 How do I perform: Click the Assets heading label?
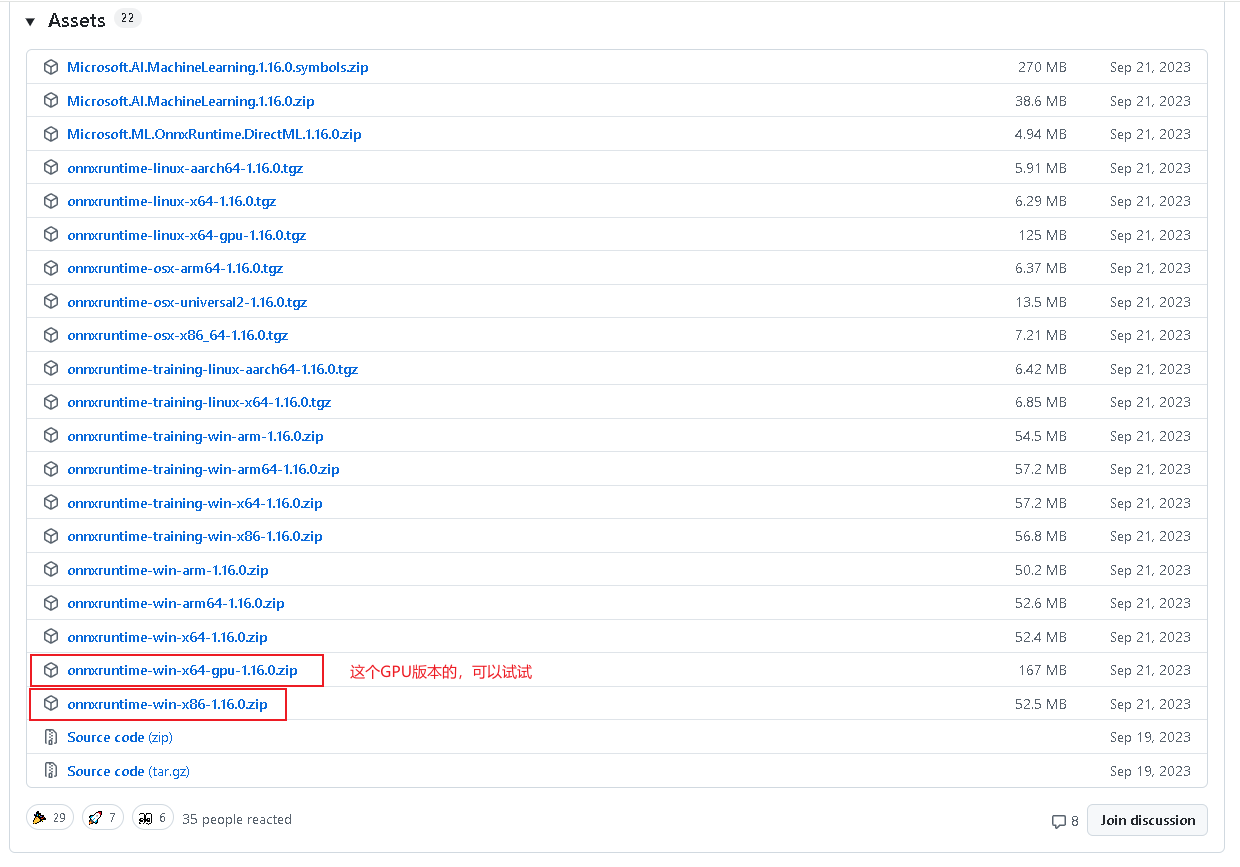coord(77,20)
